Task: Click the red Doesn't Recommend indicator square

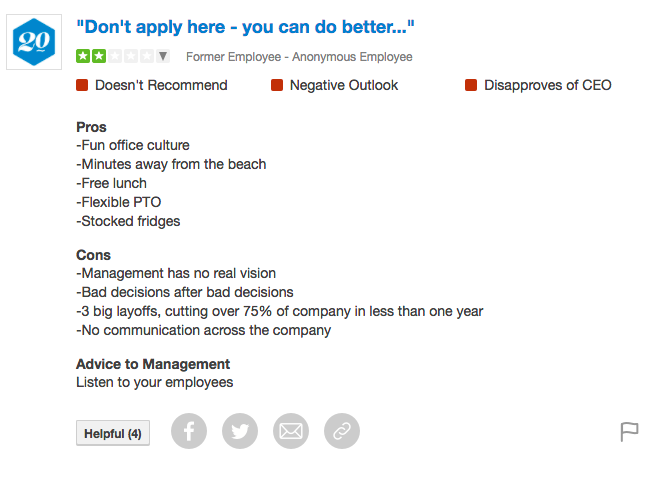Action: [x=82, y=85]
